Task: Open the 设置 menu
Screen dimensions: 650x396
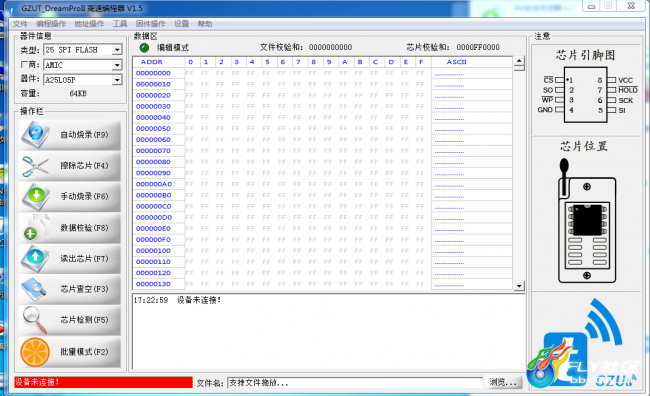Action: click(181, 24)
